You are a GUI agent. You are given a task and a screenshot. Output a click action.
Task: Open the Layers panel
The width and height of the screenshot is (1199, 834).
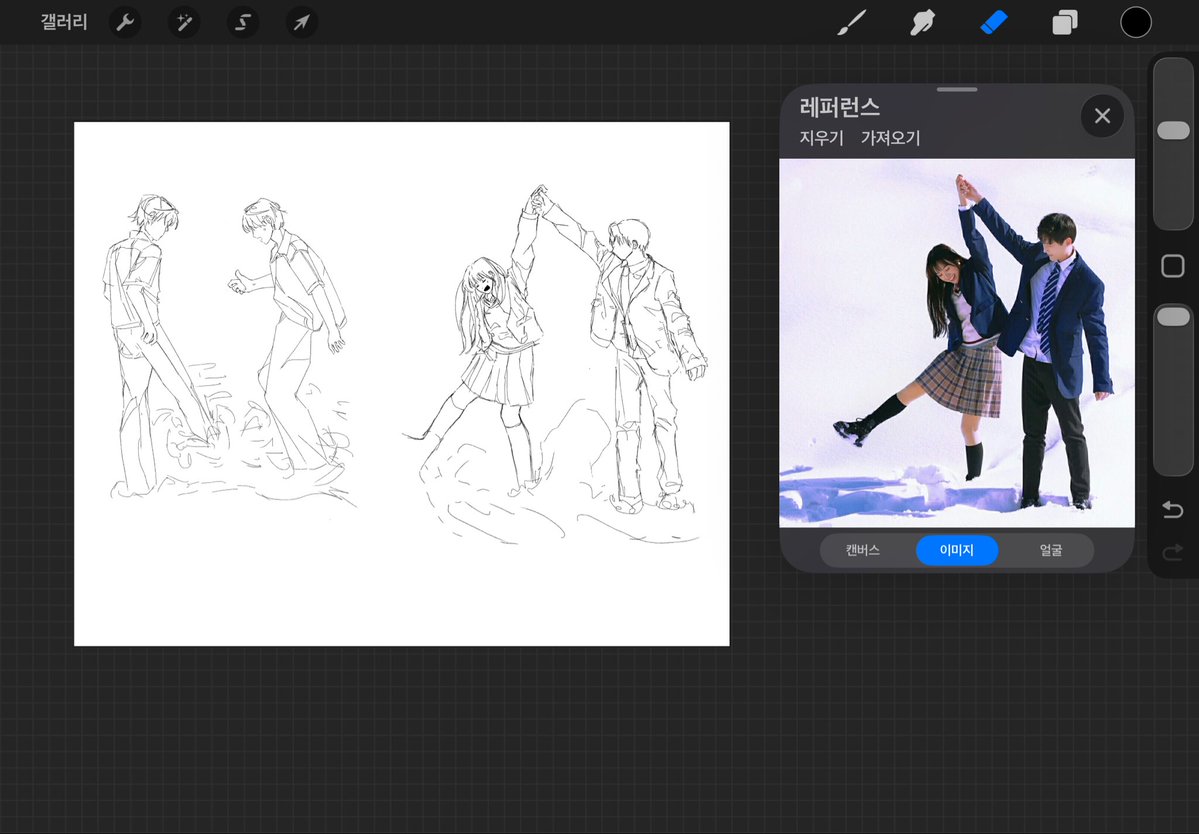[1064, 23]
